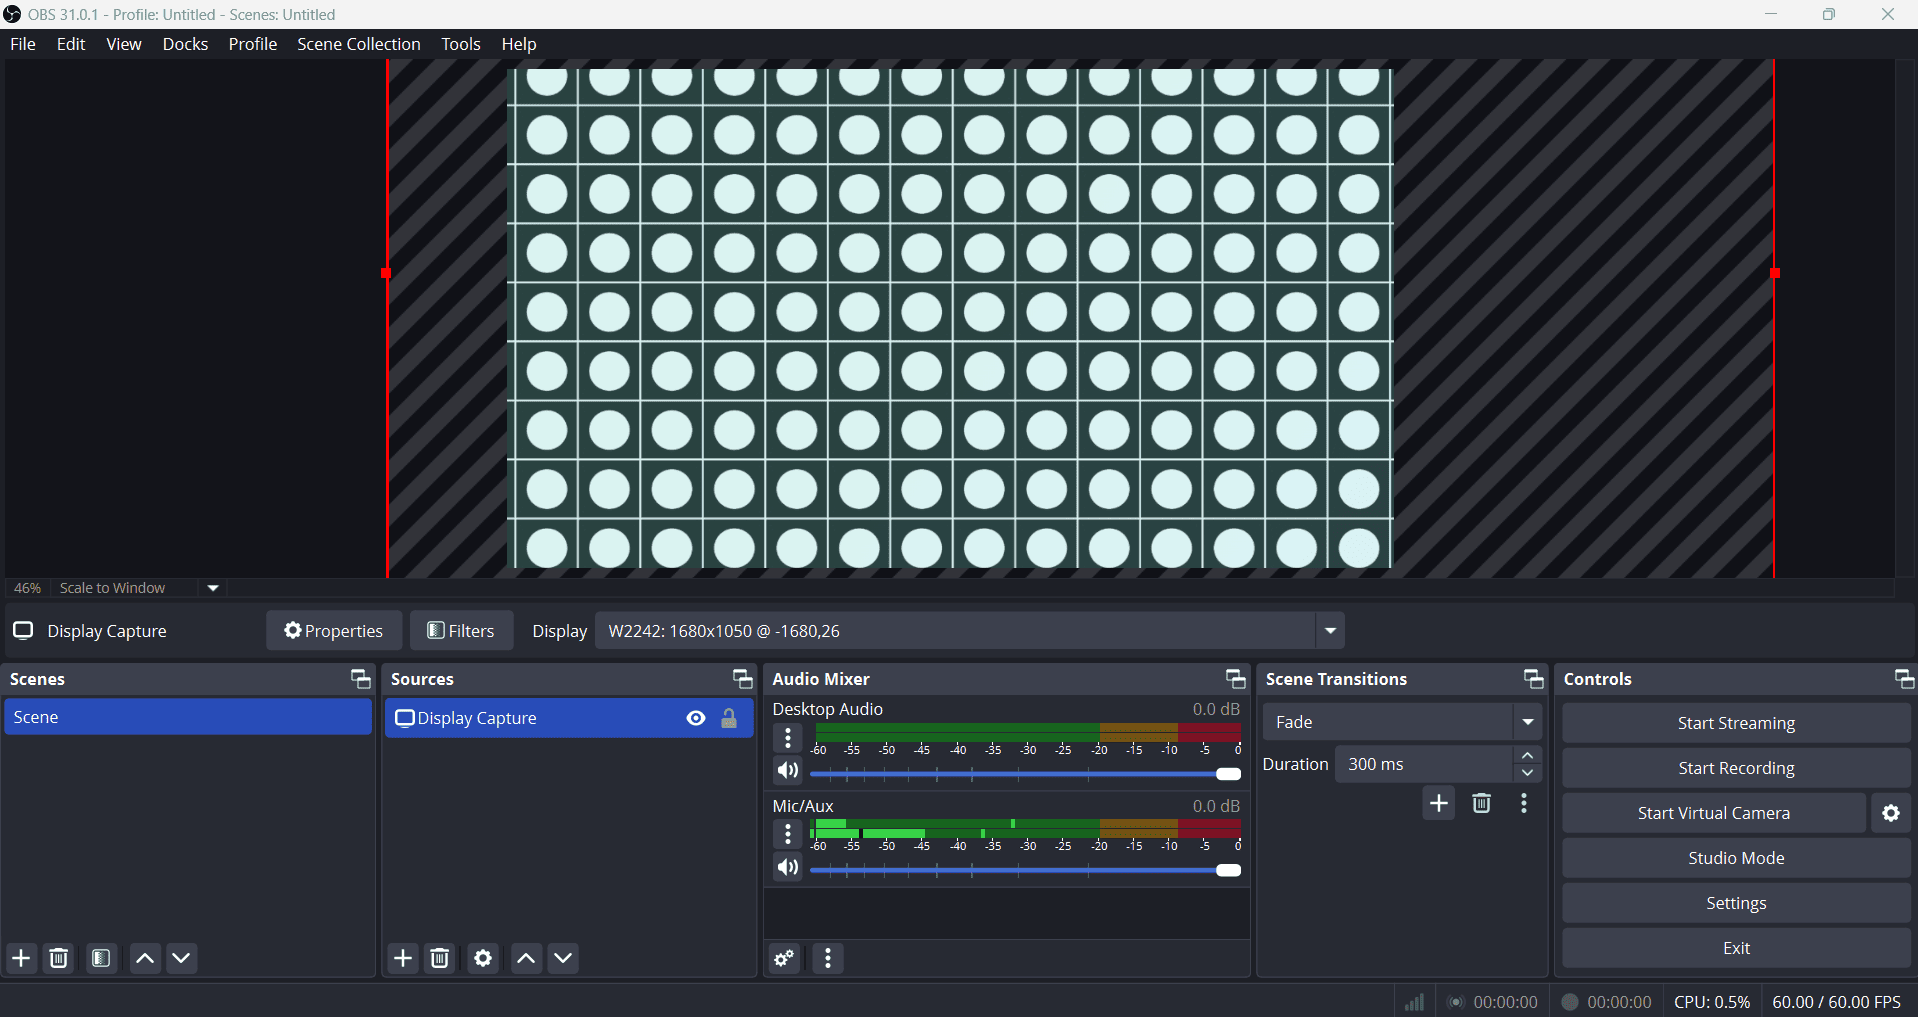Open Fade transition type dropdown
The width and height of the screenshot is (1918, 1017).
tap(1402, 722)
